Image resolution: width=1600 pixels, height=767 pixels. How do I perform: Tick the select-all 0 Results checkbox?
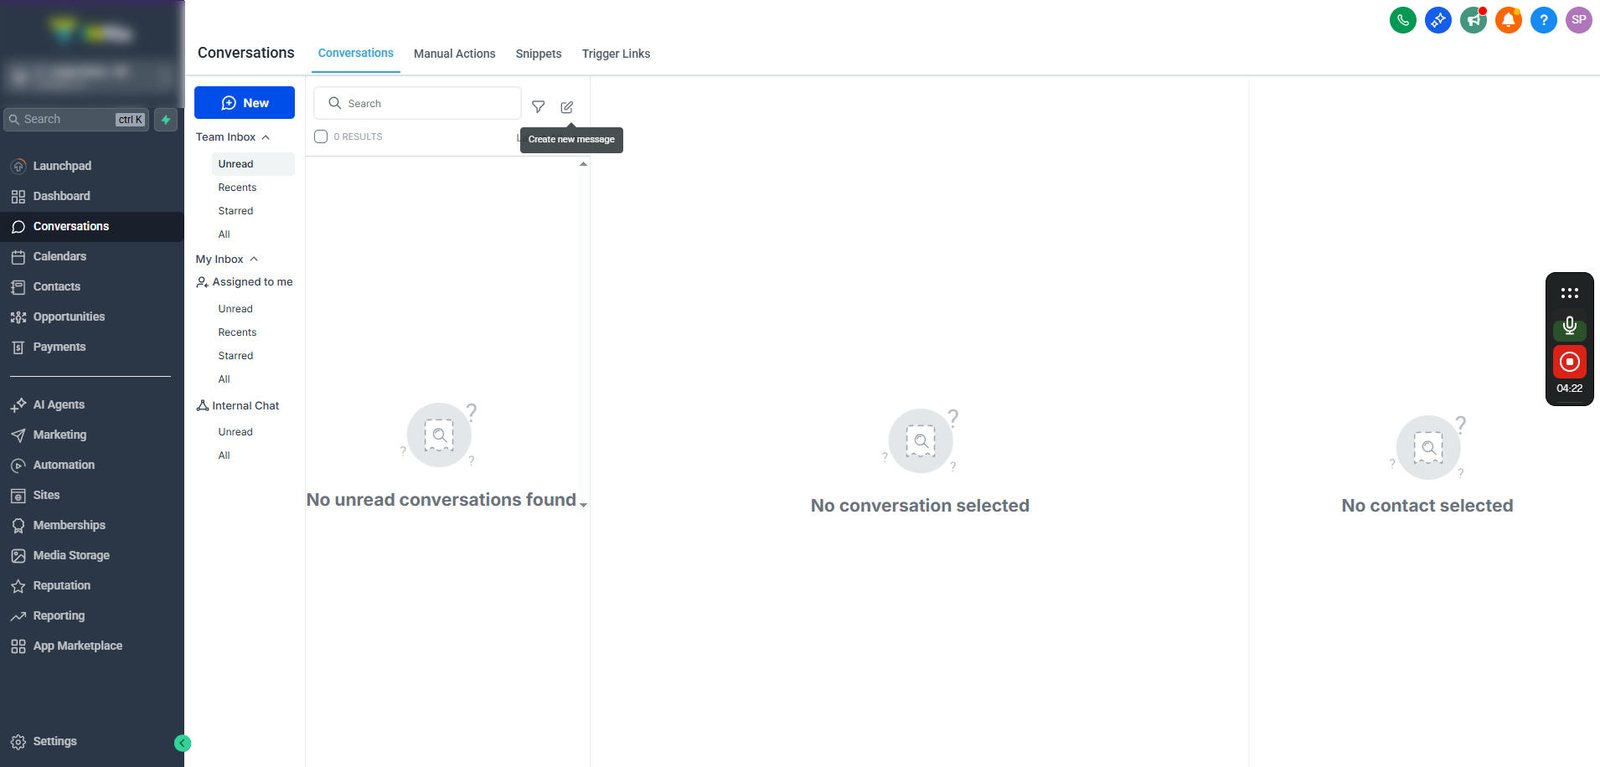click(321, 137)
